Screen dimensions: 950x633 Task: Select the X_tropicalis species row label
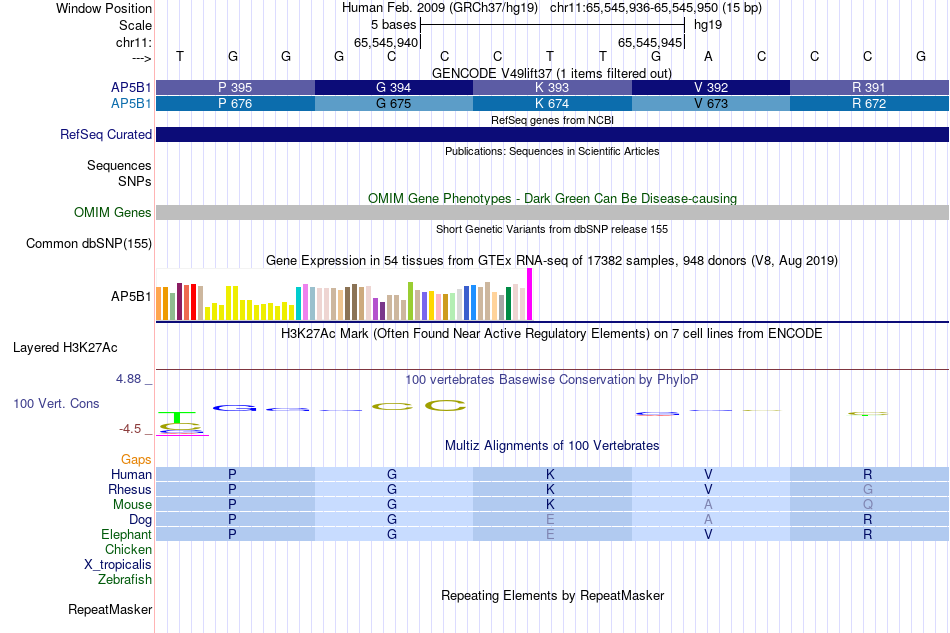point(118,565)
